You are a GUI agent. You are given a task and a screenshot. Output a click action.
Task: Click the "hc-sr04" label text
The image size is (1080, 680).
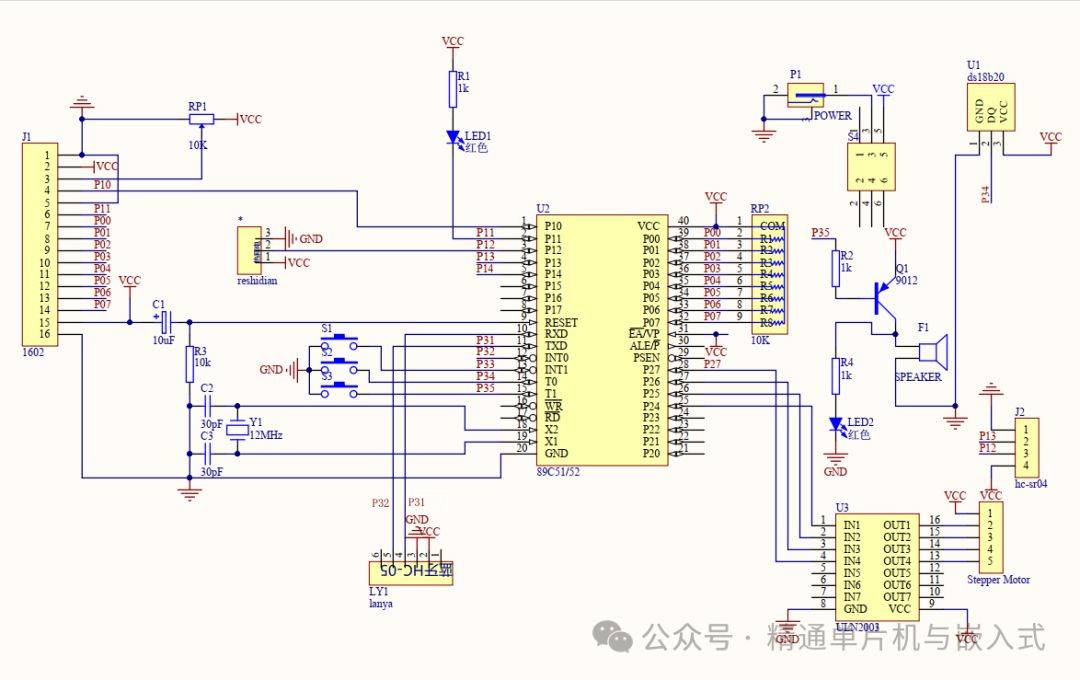pos(1031,484)
